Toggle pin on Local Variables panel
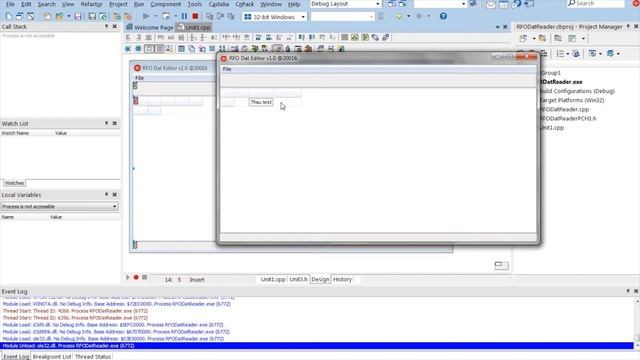 (x=107, y=195)
